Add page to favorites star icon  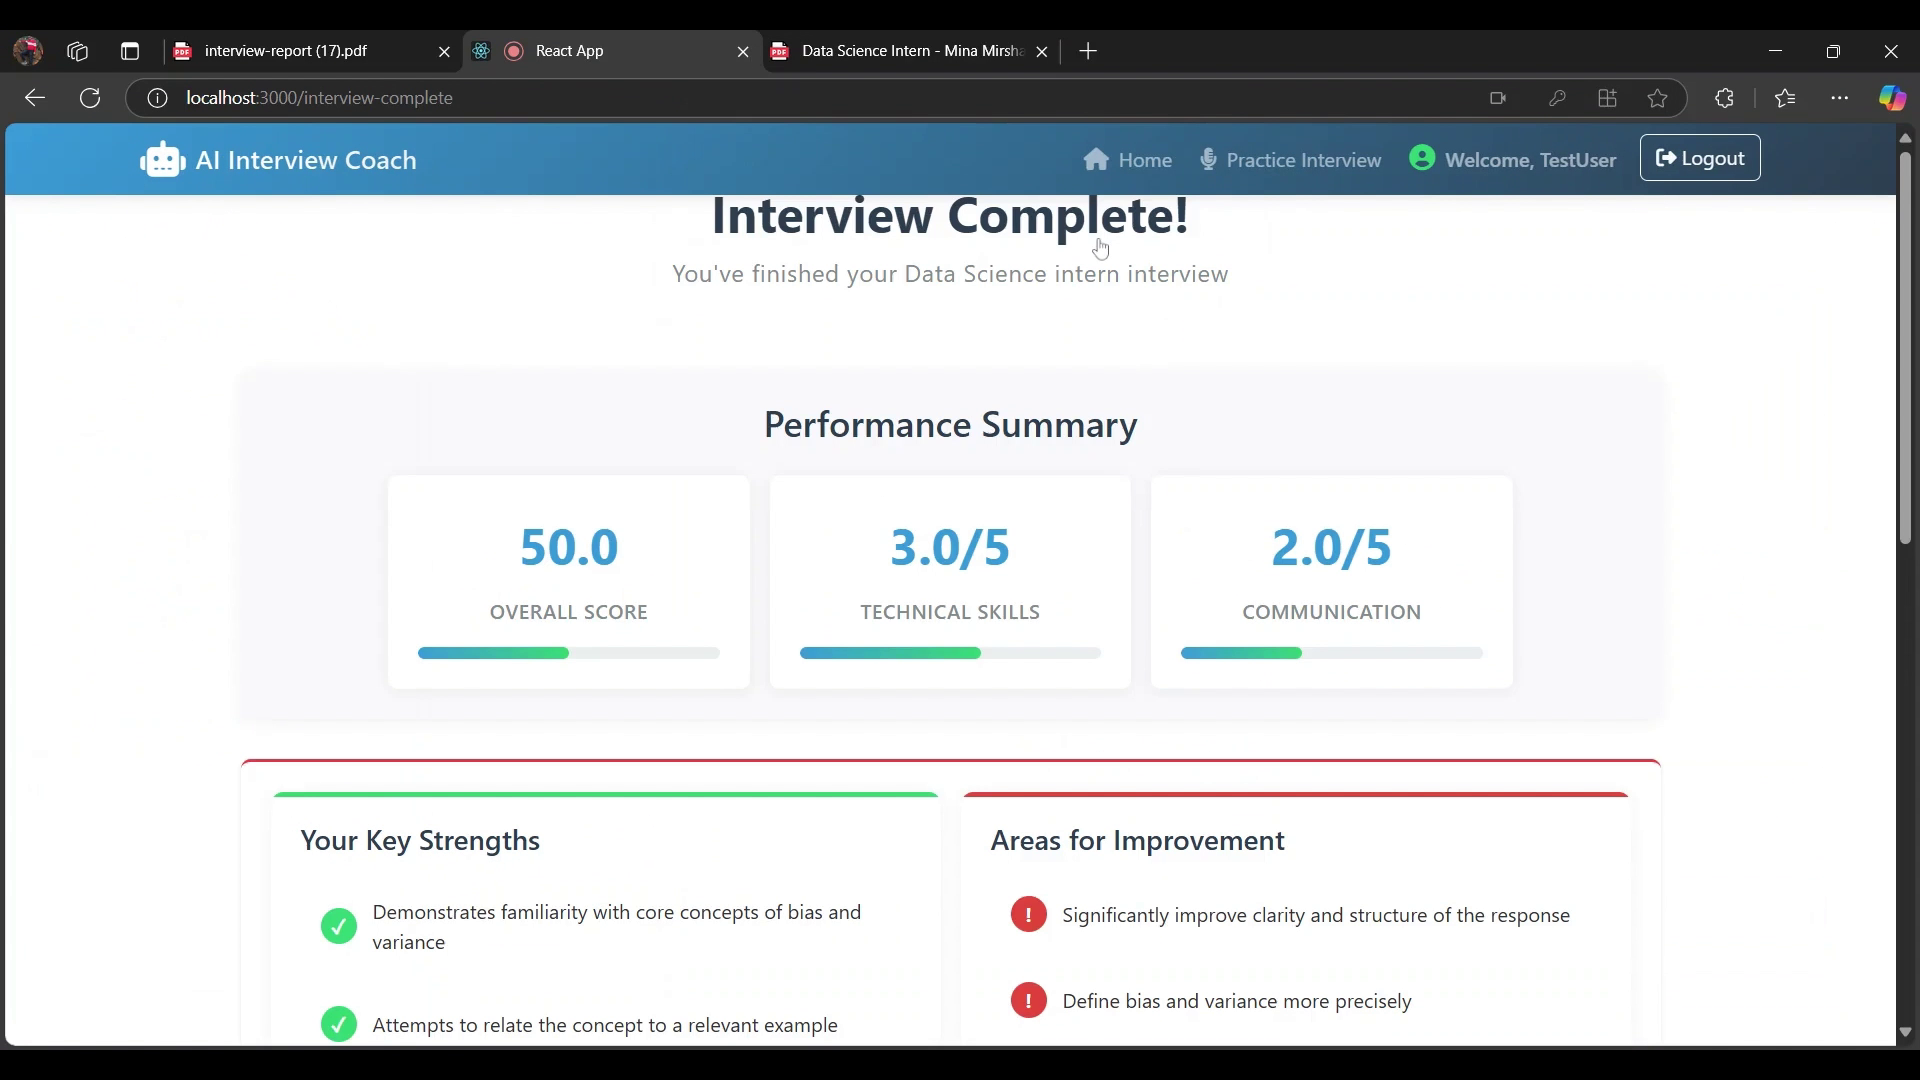click(1658, 98)
